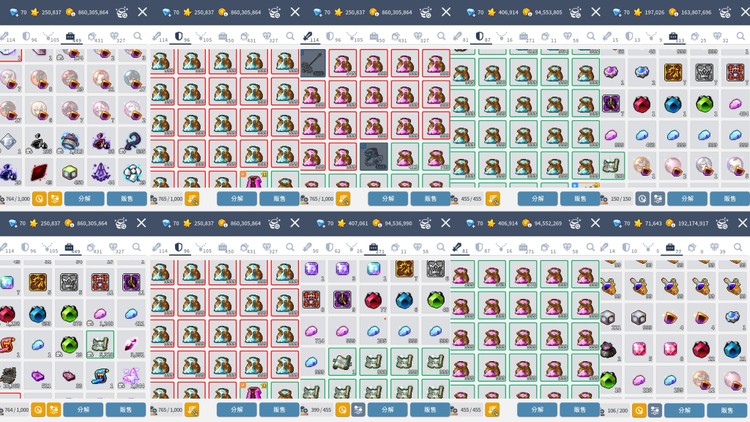
Task: Click orange sort icon in the 94,552,269 panel
Action: pyautogui.click(x=493, y=410)
